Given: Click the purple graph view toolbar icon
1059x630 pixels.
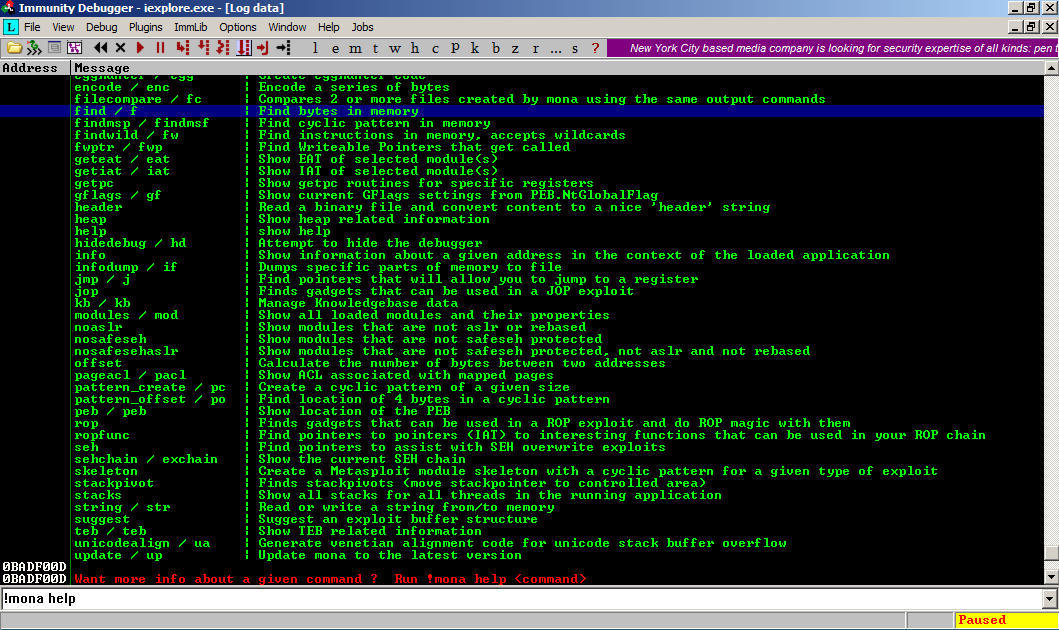Looking at the screenshot, I should 74,48.
